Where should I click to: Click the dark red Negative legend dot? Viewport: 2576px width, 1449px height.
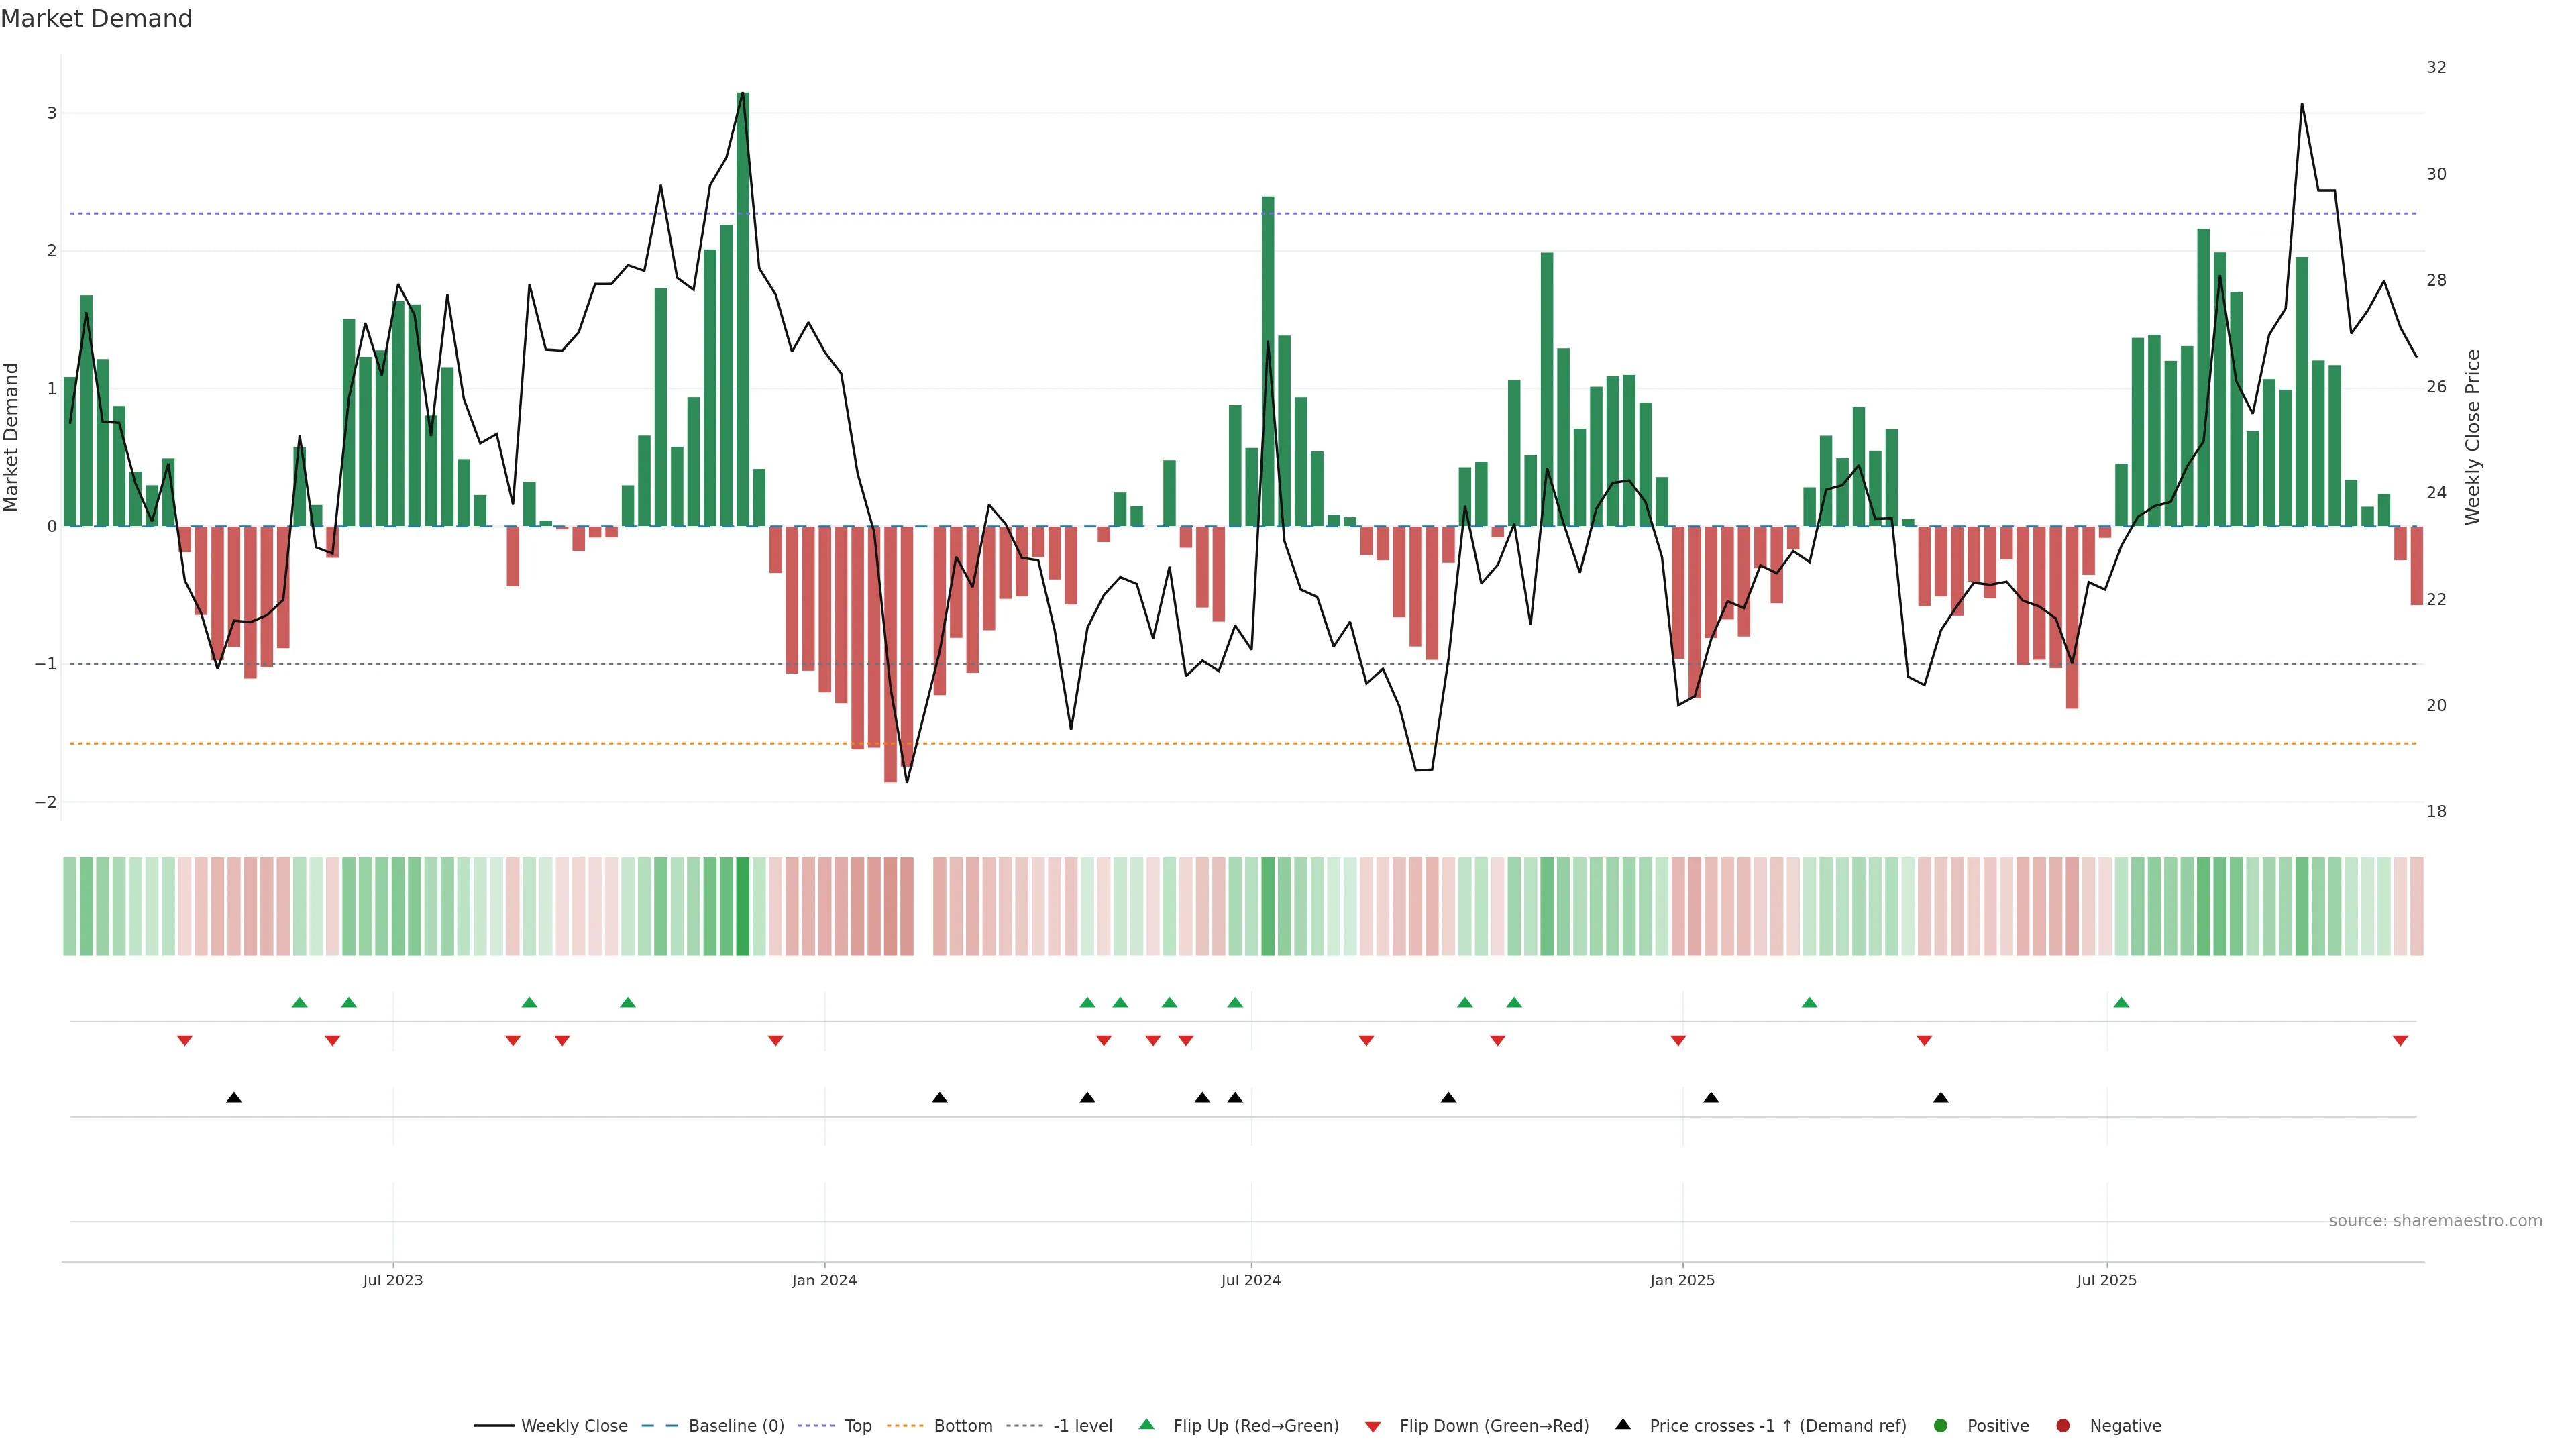(2062, 1425)
